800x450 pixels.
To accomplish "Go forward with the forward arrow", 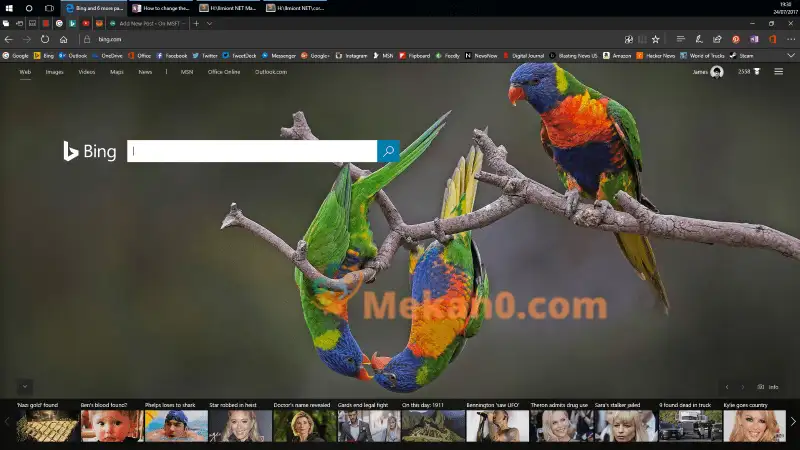I will [x=27, y=39].
